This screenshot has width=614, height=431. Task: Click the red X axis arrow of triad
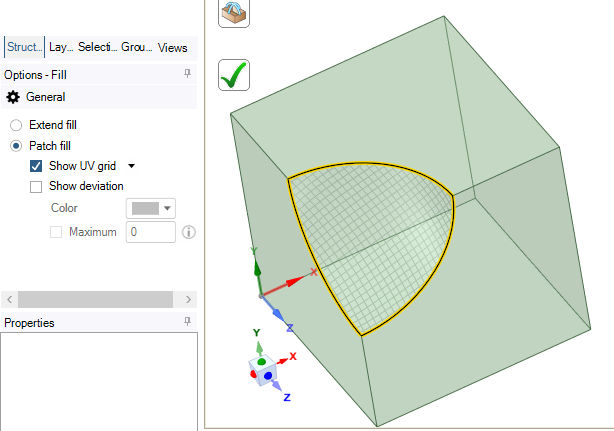tap(284, 284)
